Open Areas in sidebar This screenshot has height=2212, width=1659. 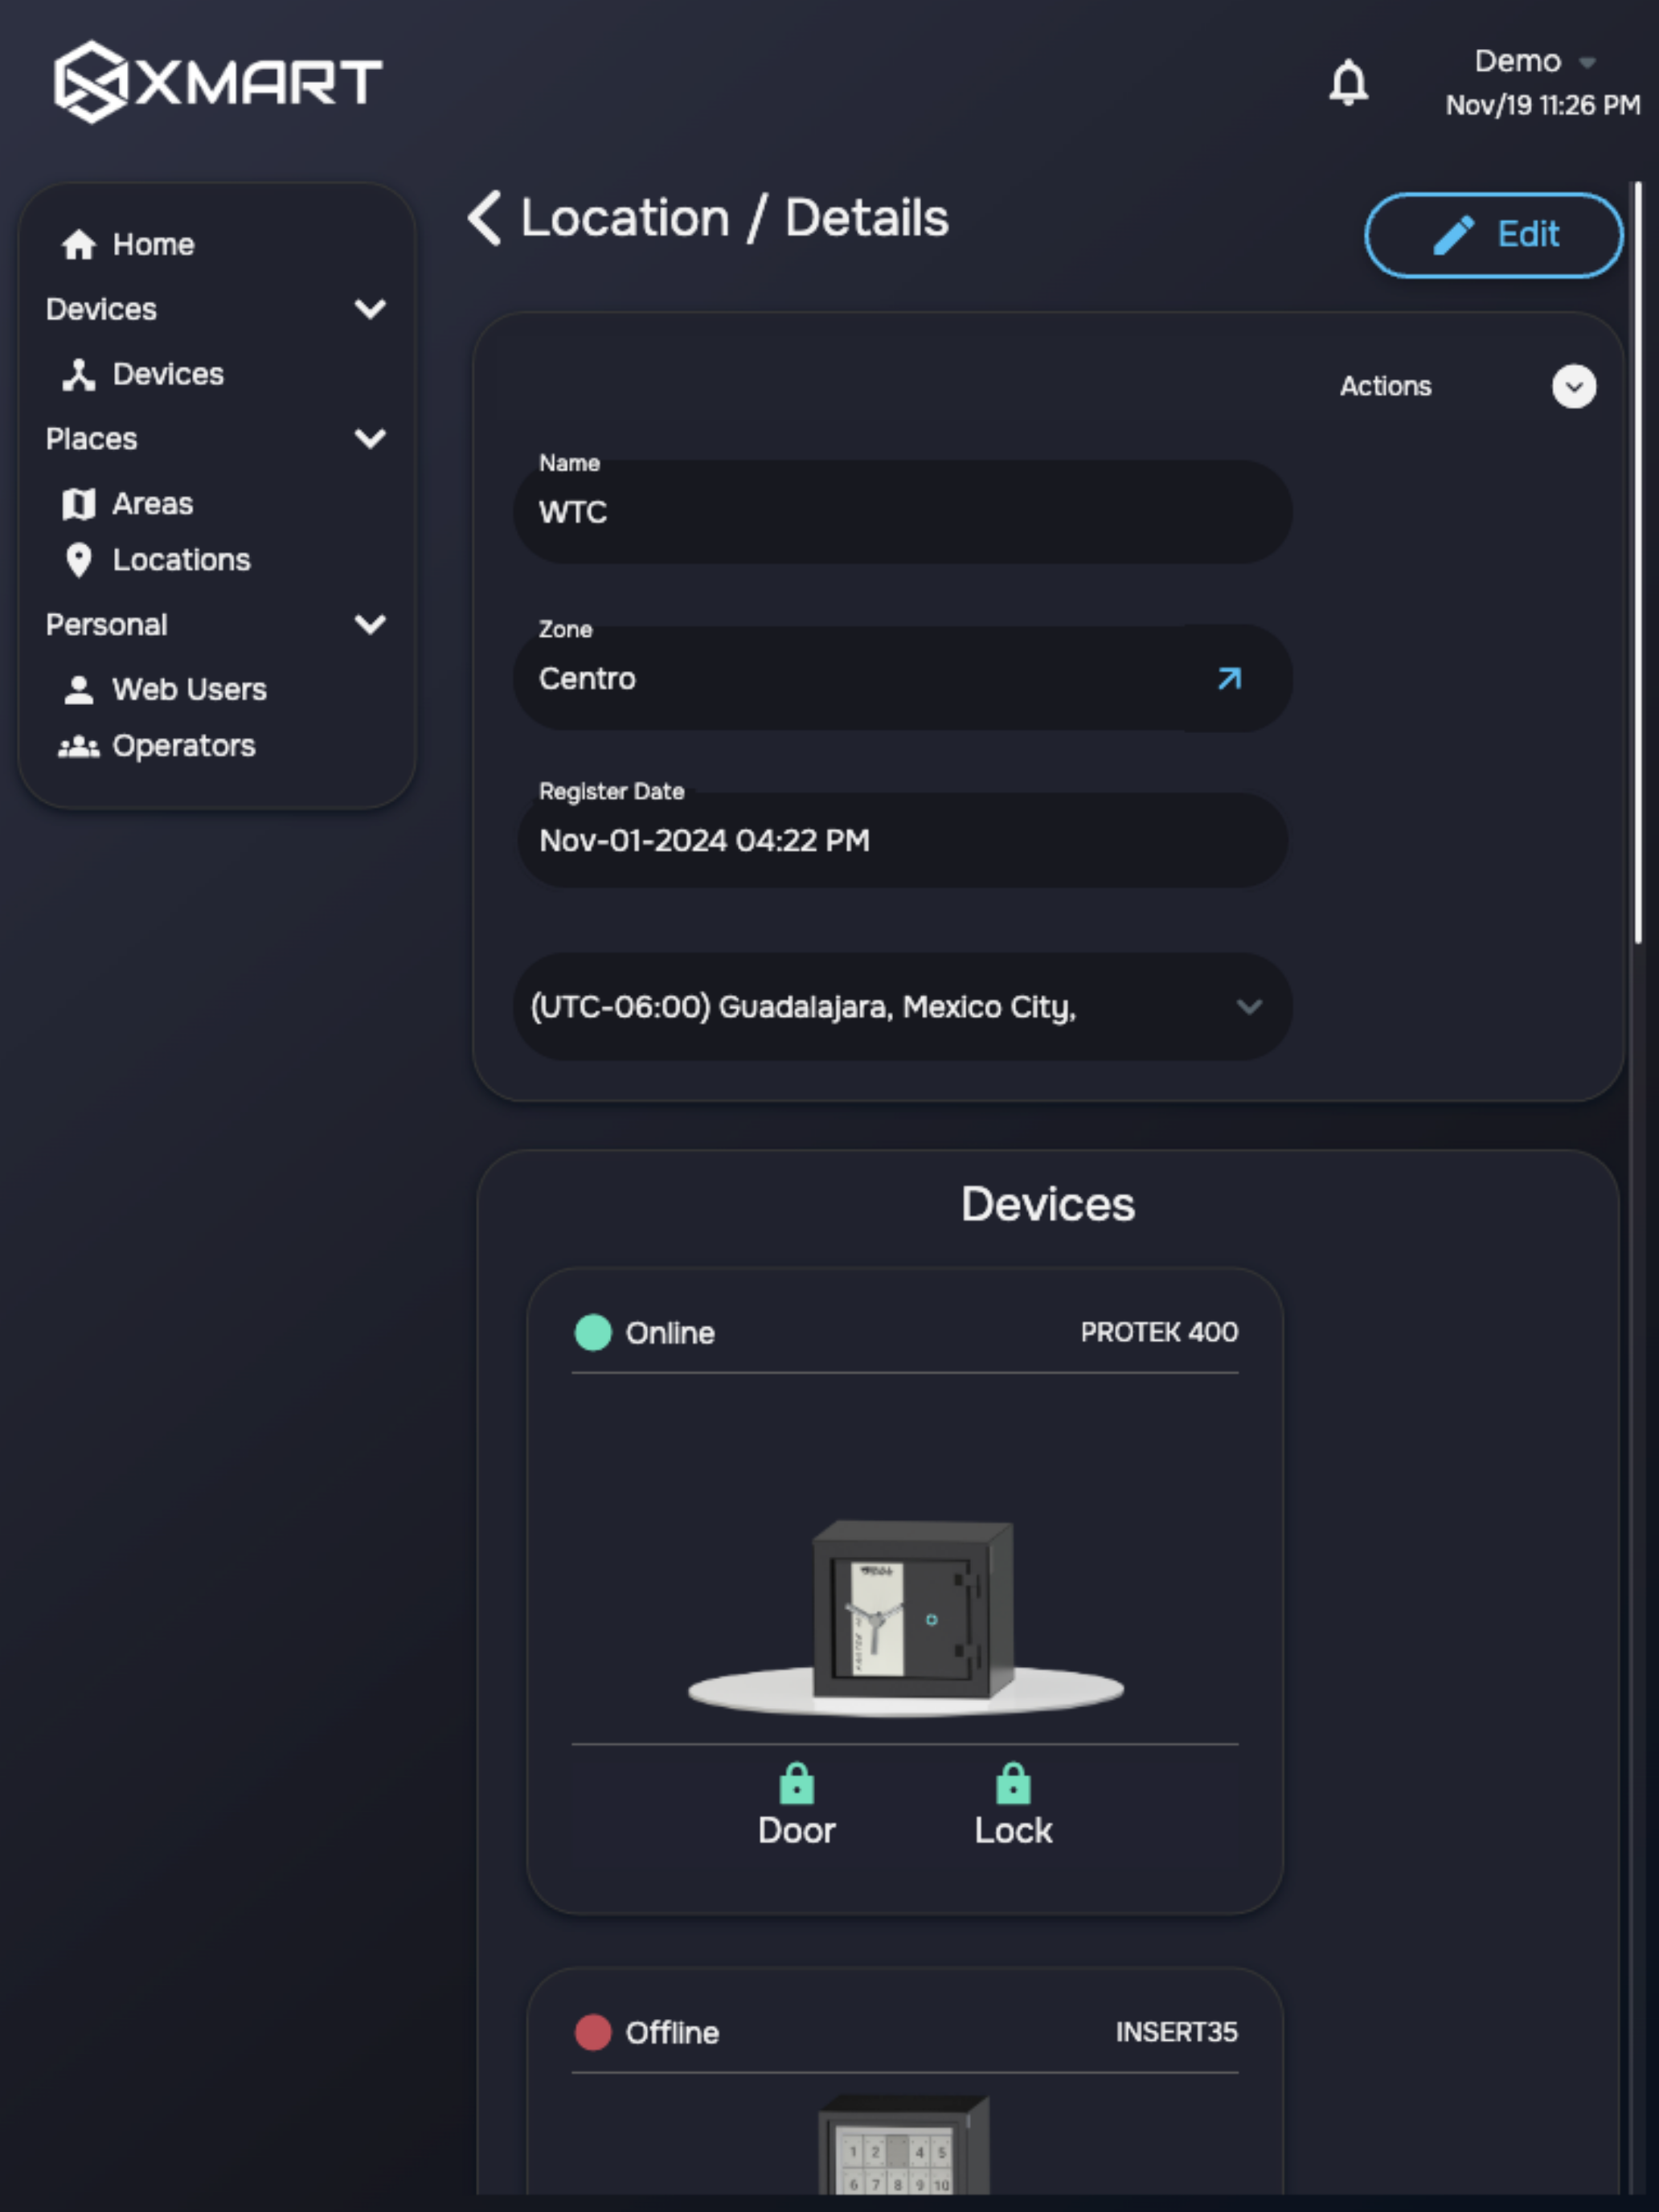tap(152, 503)
